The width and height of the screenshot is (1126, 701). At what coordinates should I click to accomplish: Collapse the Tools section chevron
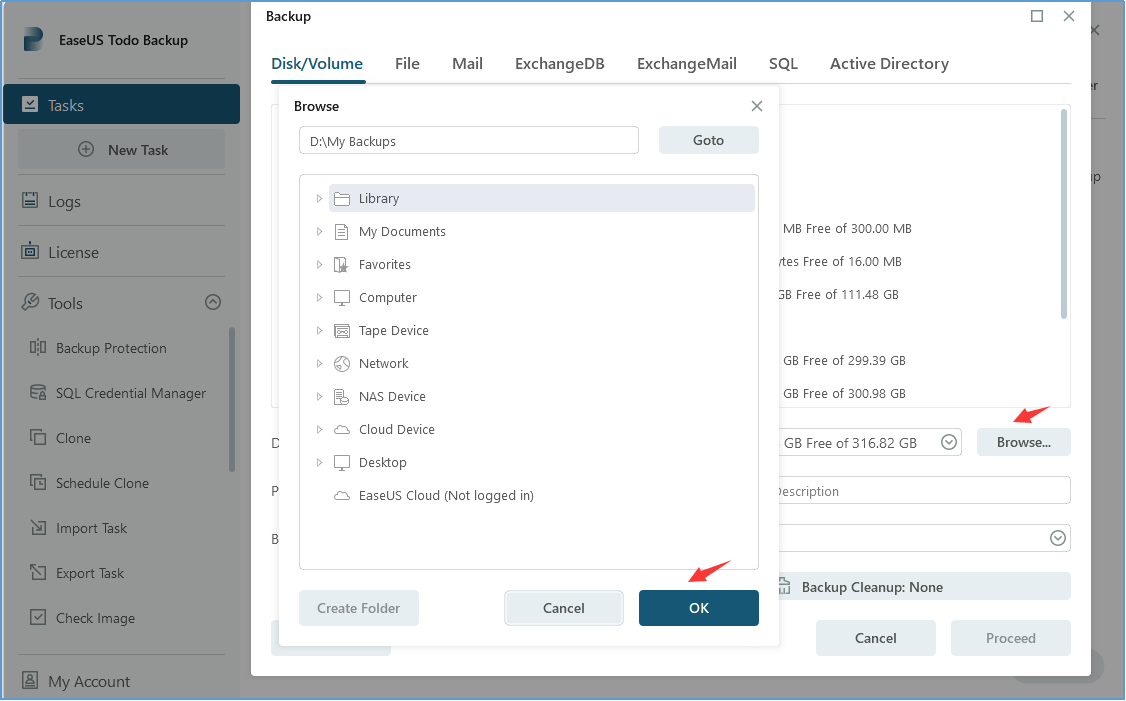click(213, 302)
